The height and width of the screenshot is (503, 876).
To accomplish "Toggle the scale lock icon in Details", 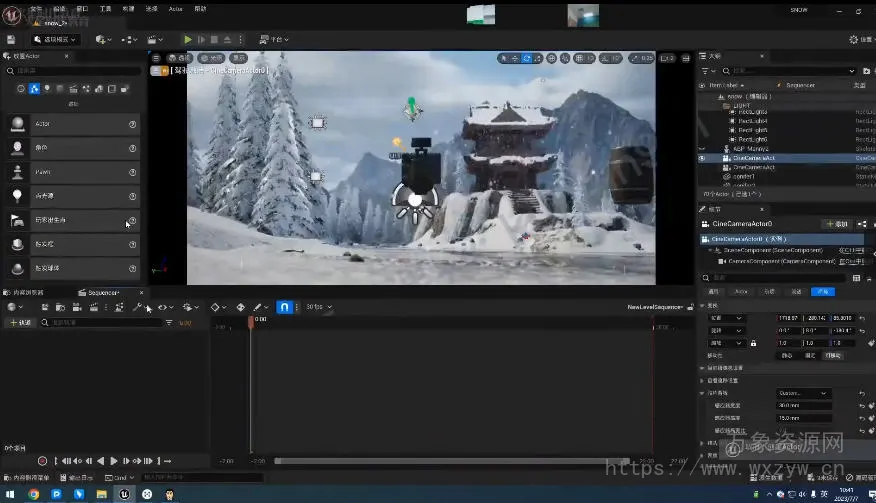I will [753, 343].
